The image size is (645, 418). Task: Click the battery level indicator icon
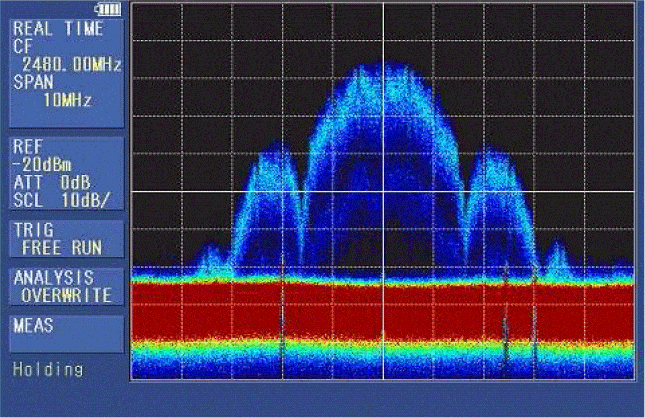(108, 9)
